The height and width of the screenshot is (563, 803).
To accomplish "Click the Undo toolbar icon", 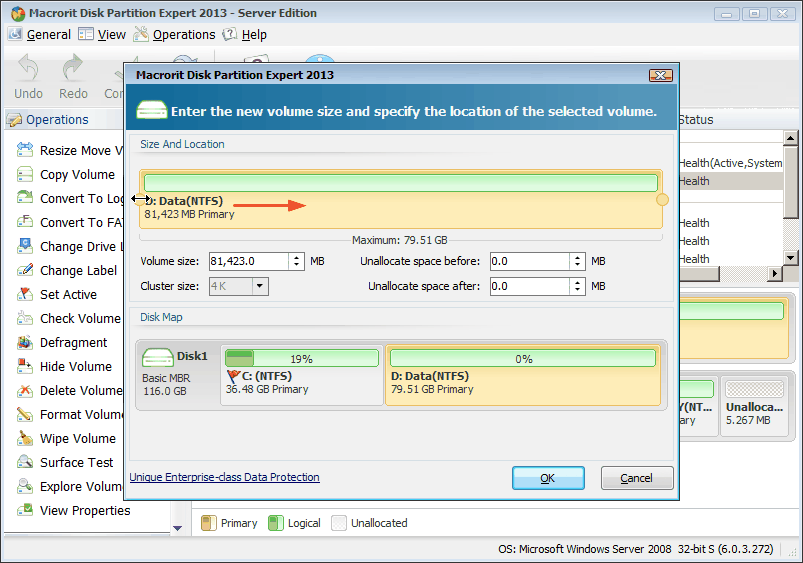I will [x=28, y=68].
